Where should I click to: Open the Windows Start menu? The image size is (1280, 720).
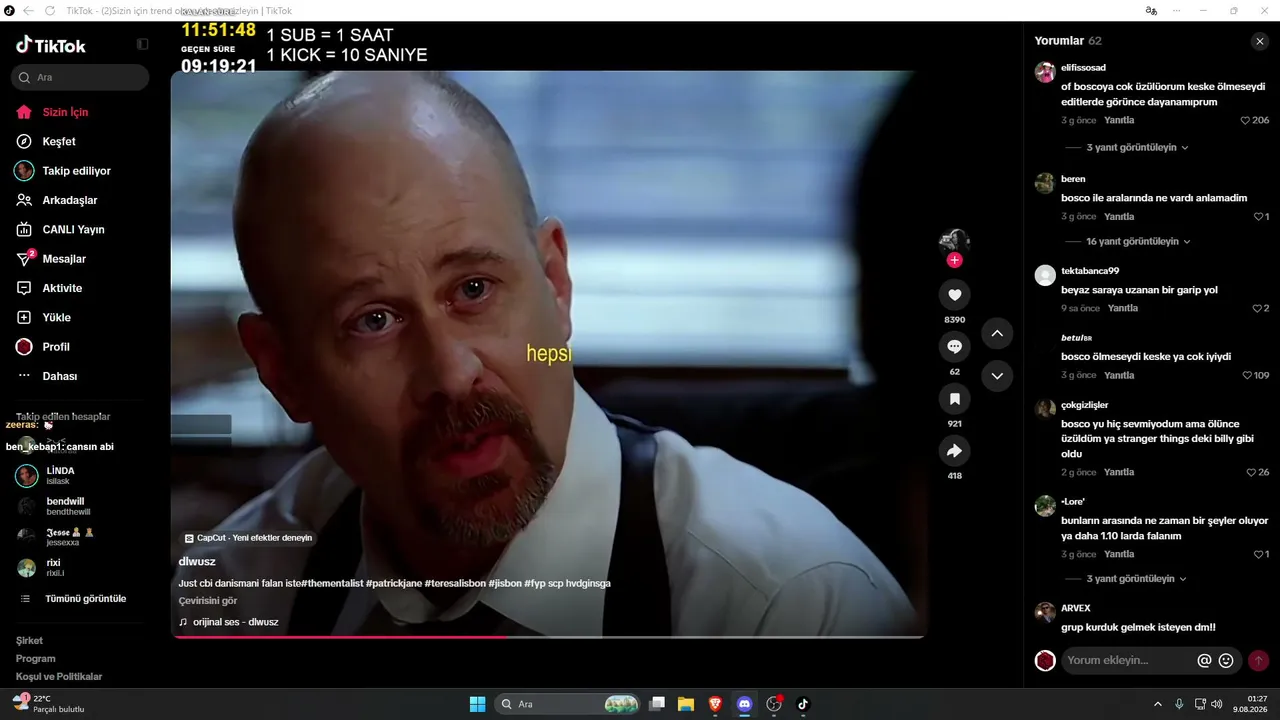[477, 704]
